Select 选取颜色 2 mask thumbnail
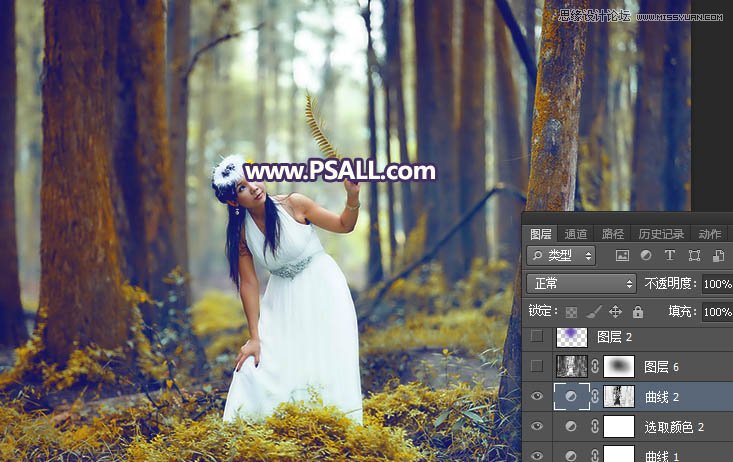Screen dimensions: 733x462 [x=619, y=426]
